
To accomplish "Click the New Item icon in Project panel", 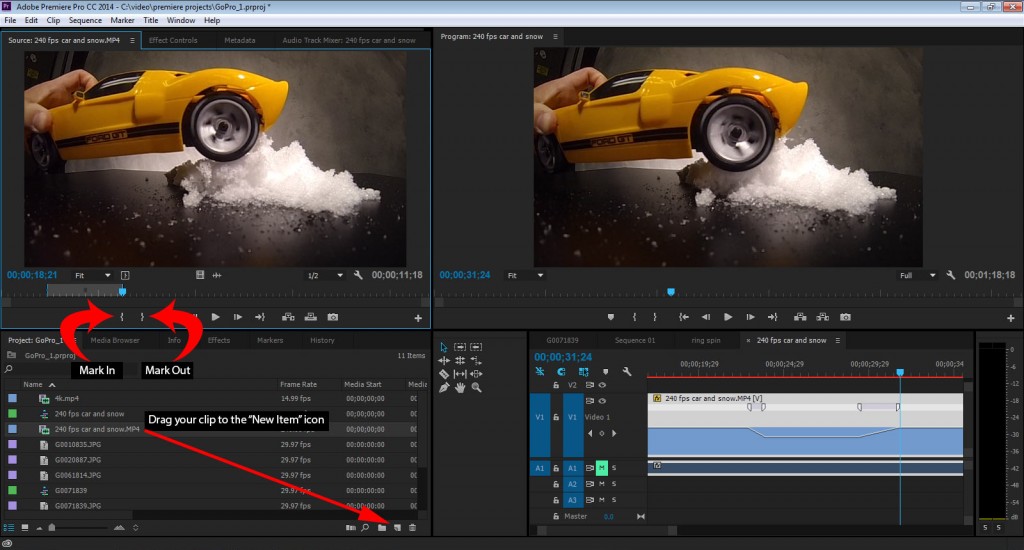I will click(x=397, y=527).
